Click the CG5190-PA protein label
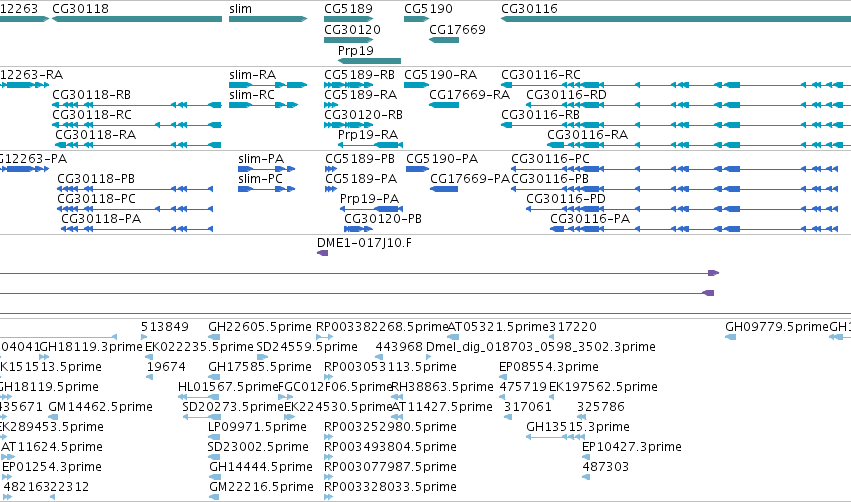Viewport: 851px width, 502px height. tap(442, 158)
